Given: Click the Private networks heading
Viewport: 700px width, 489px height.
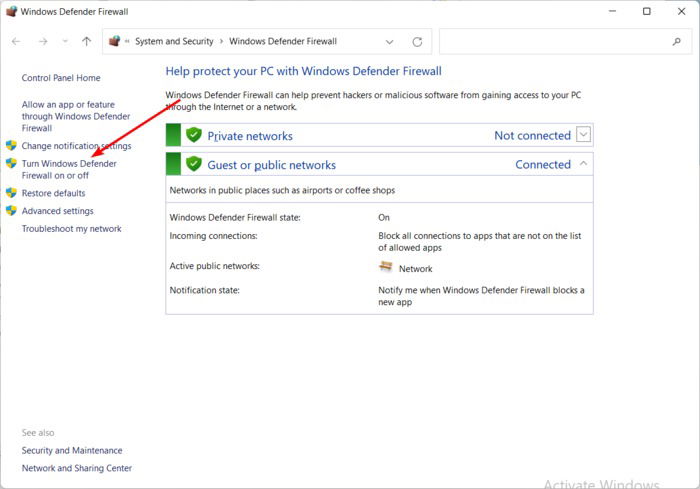Looking at the screenshot, I should point(250,136).
